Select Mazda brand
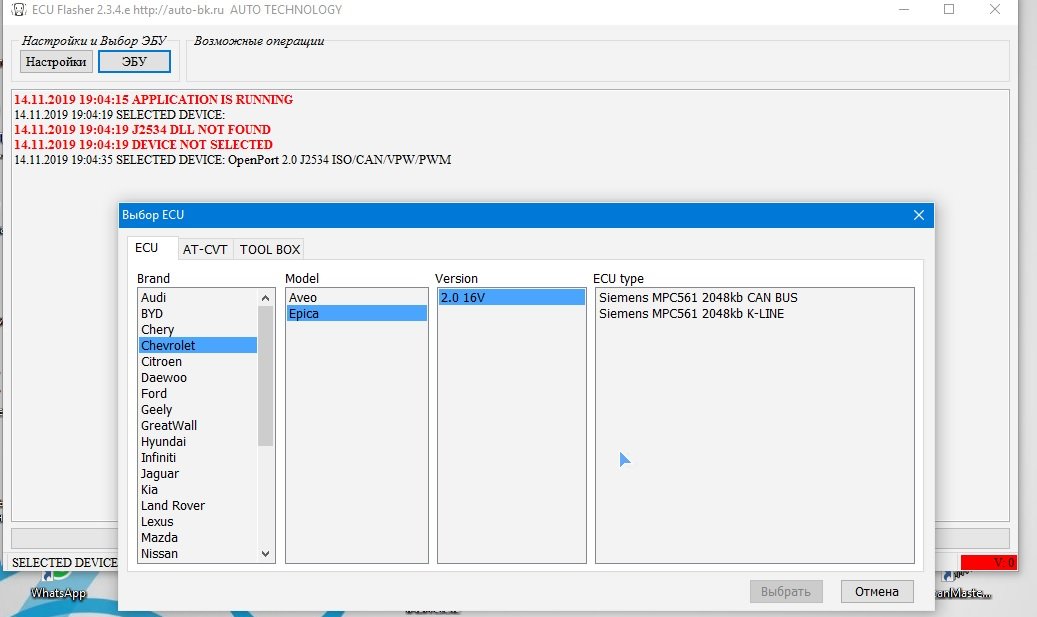This screenshot has height=617, width=1037. (198, 538)
